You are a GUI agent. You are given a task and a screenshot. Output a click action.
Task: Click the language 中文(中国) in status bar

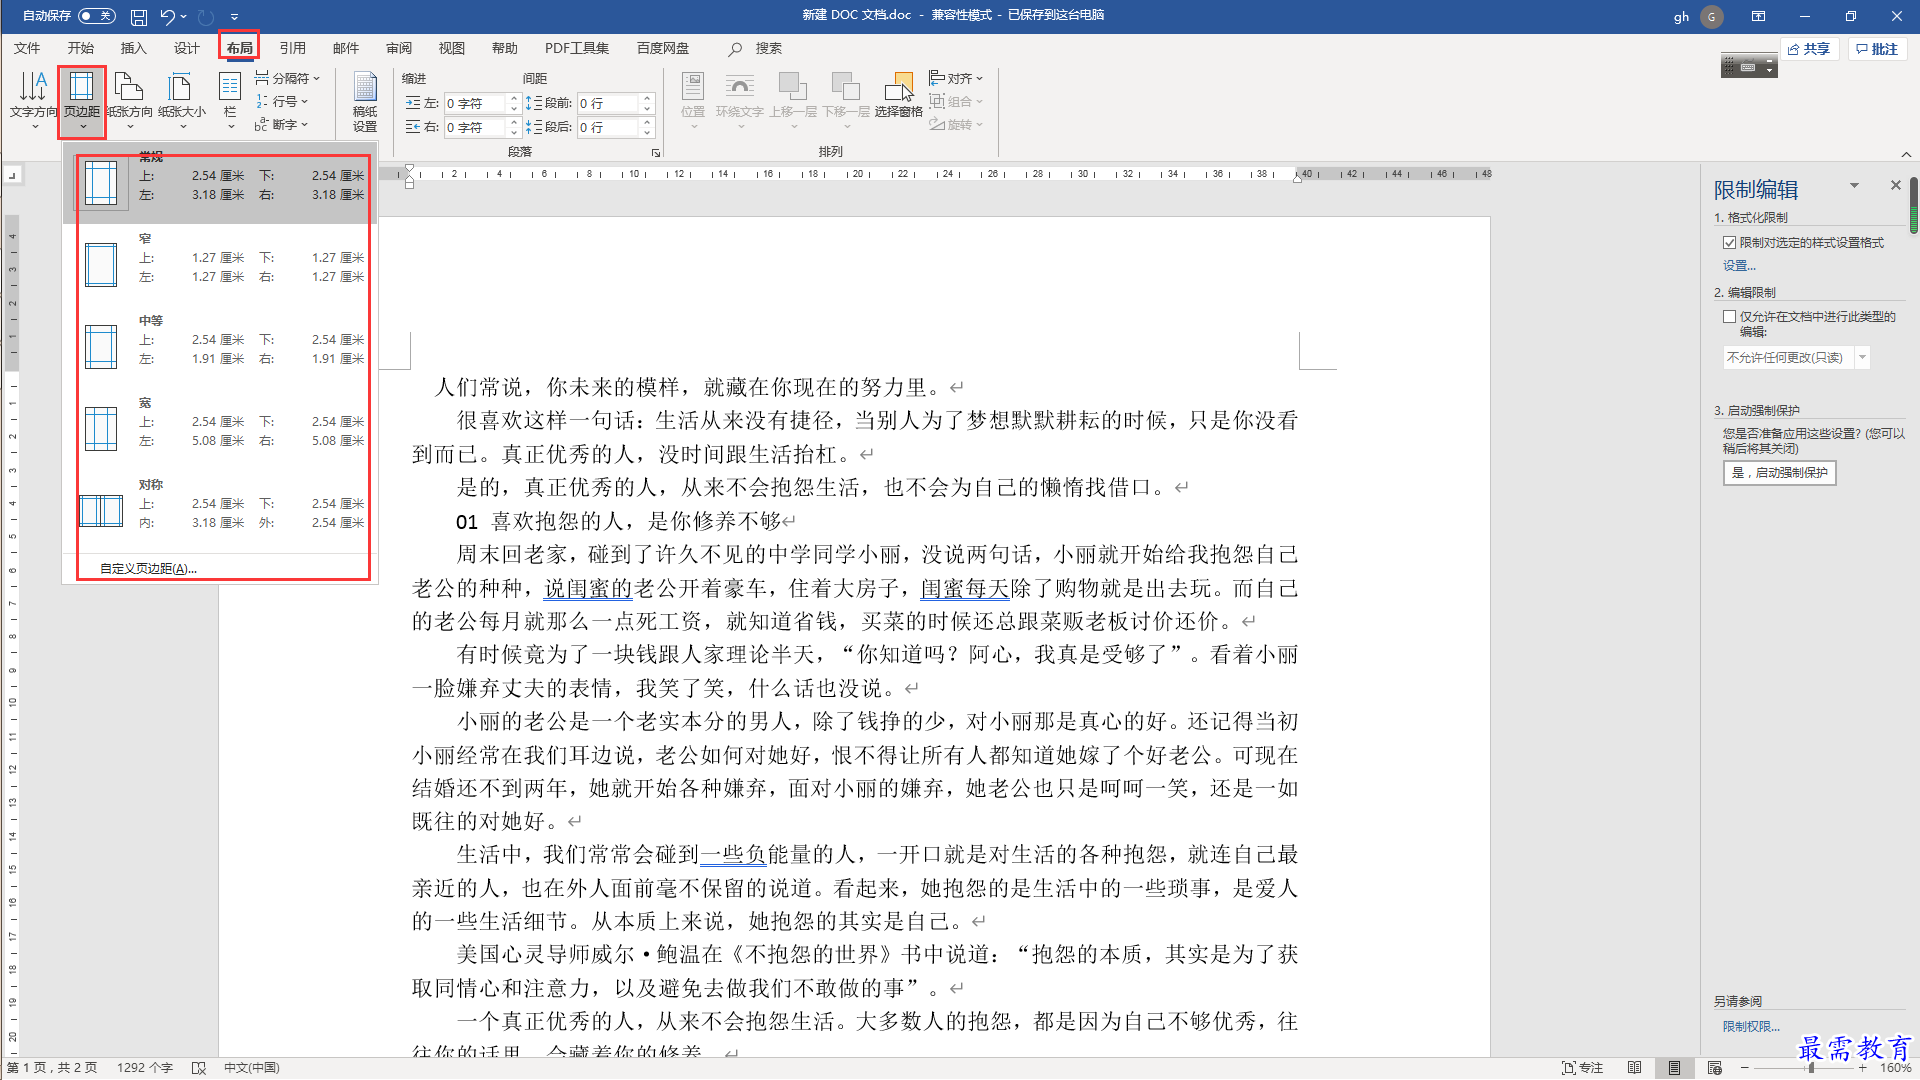point(251,1068)
